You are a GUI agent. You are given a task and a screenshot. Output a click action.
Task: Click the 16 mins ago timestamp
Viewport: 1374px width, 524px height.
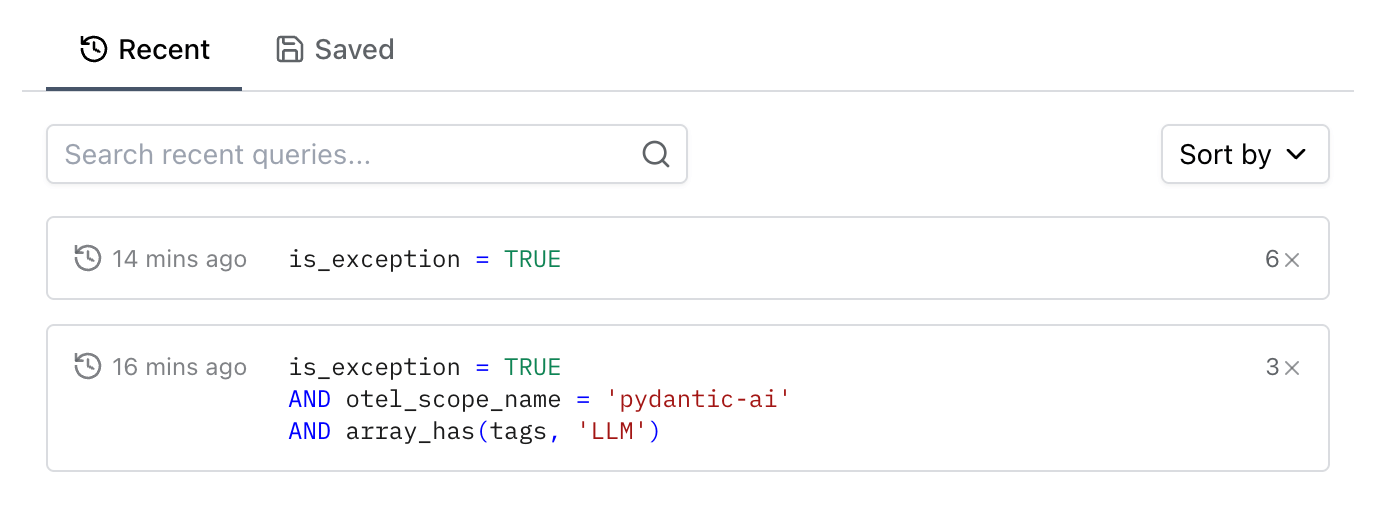pos(179,367)
